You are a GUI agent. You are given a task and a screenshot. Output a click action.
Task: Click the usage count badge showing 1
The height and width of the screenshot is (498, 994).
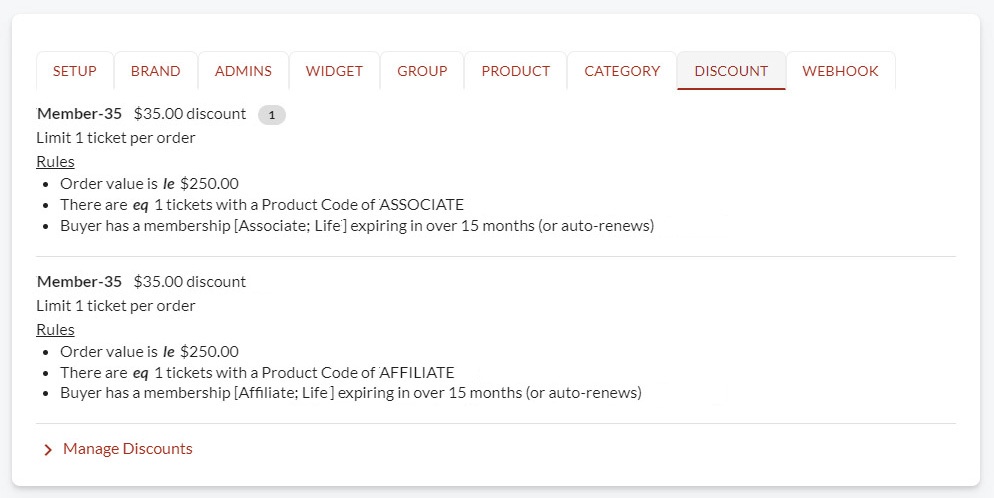272,115
